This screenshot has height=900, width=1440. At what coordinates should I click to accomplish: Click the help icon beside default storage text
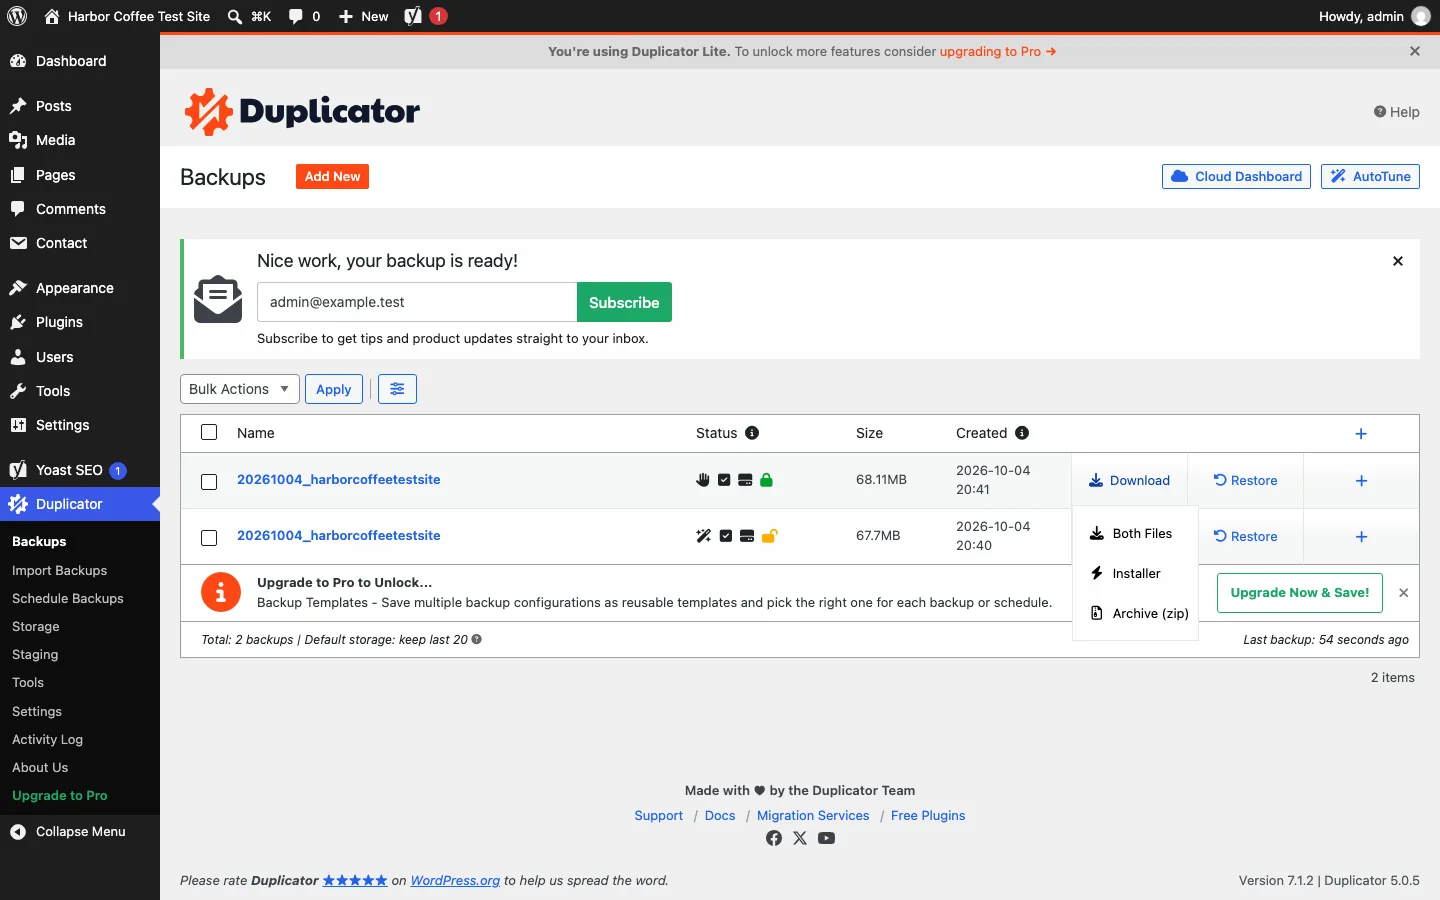click(477, 639)
